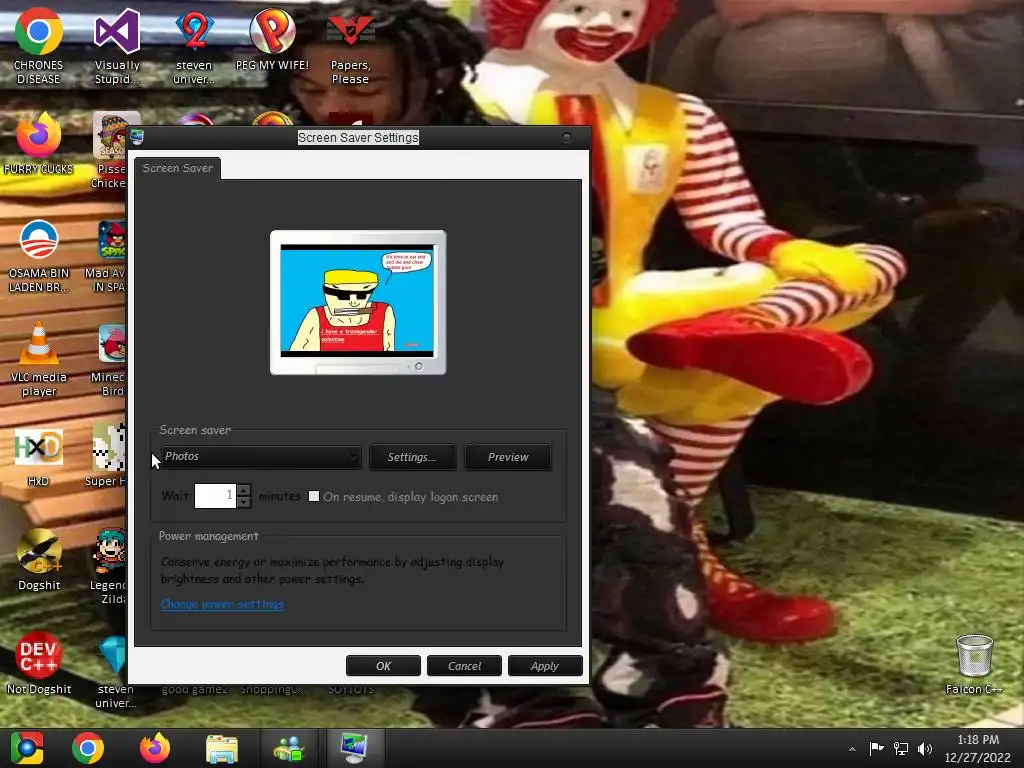Open the Visually Stupid Visual Studio shortcut
Viewport: 1024px width, 768px height.
(x=117, y=46)
